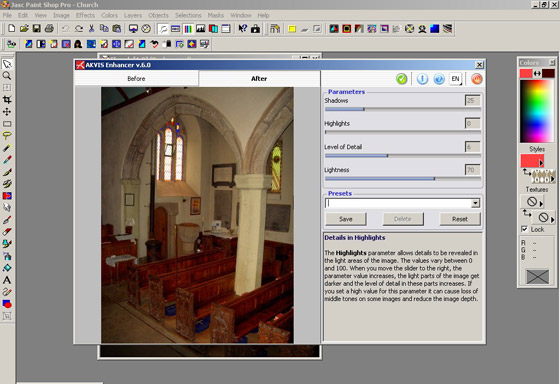
Task: Undo the last action in toolbar
Action: [66, 29]
